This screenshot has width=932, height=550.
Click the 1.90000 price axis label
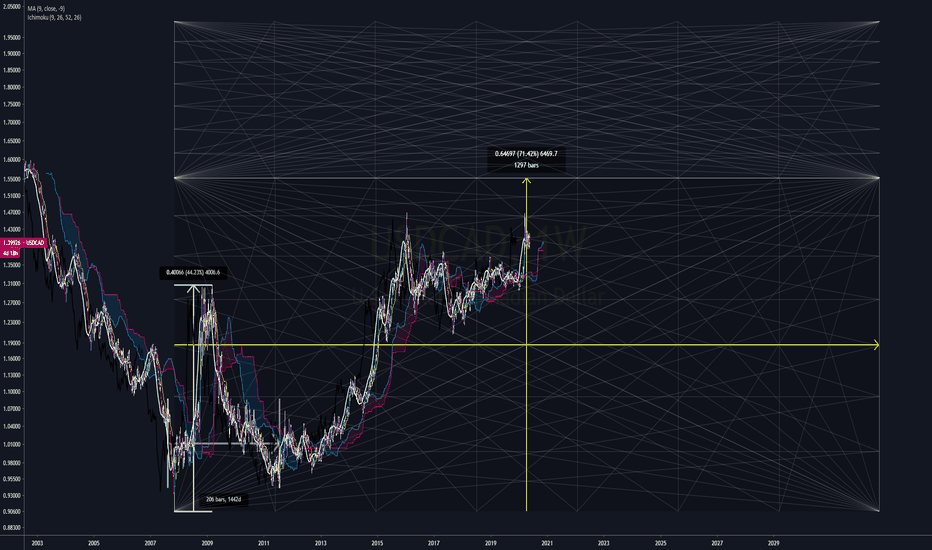[x=12, y=54]
